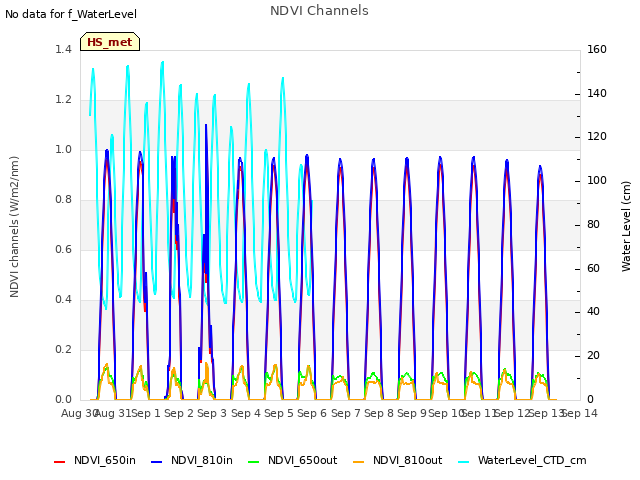Click the 0.8 left-axis value

(63, 199)
